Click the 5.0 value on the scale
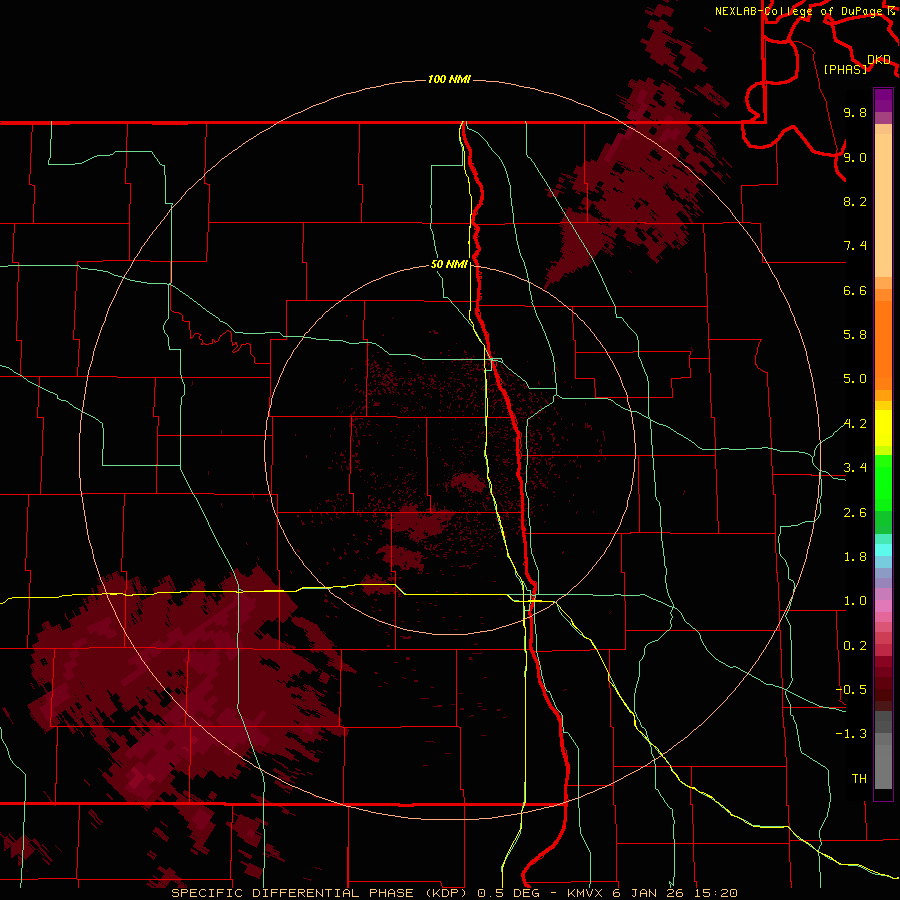900x900 pixels. [855, 379]
